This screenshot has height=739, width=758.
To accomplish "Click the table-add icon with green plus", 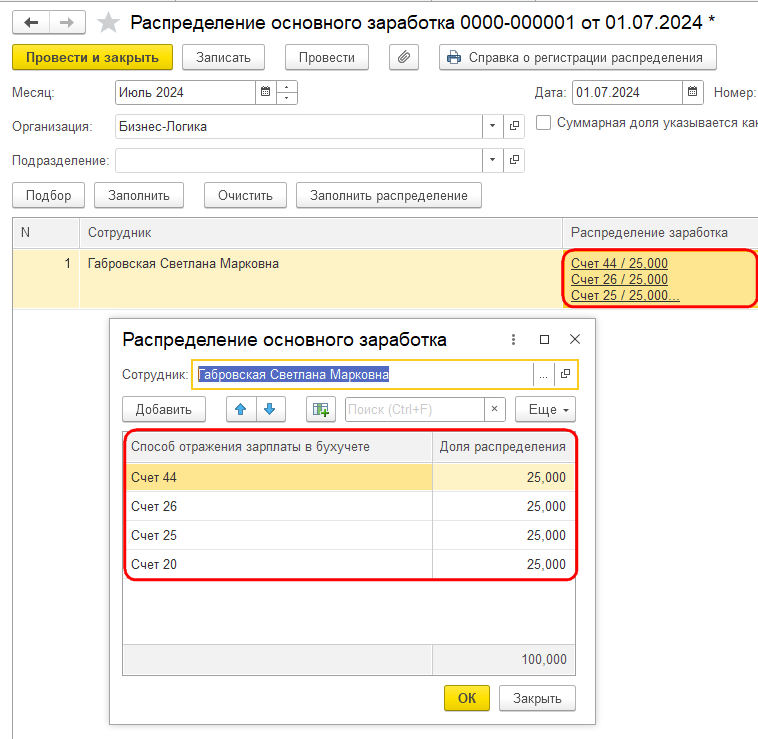I will [321, 409].
